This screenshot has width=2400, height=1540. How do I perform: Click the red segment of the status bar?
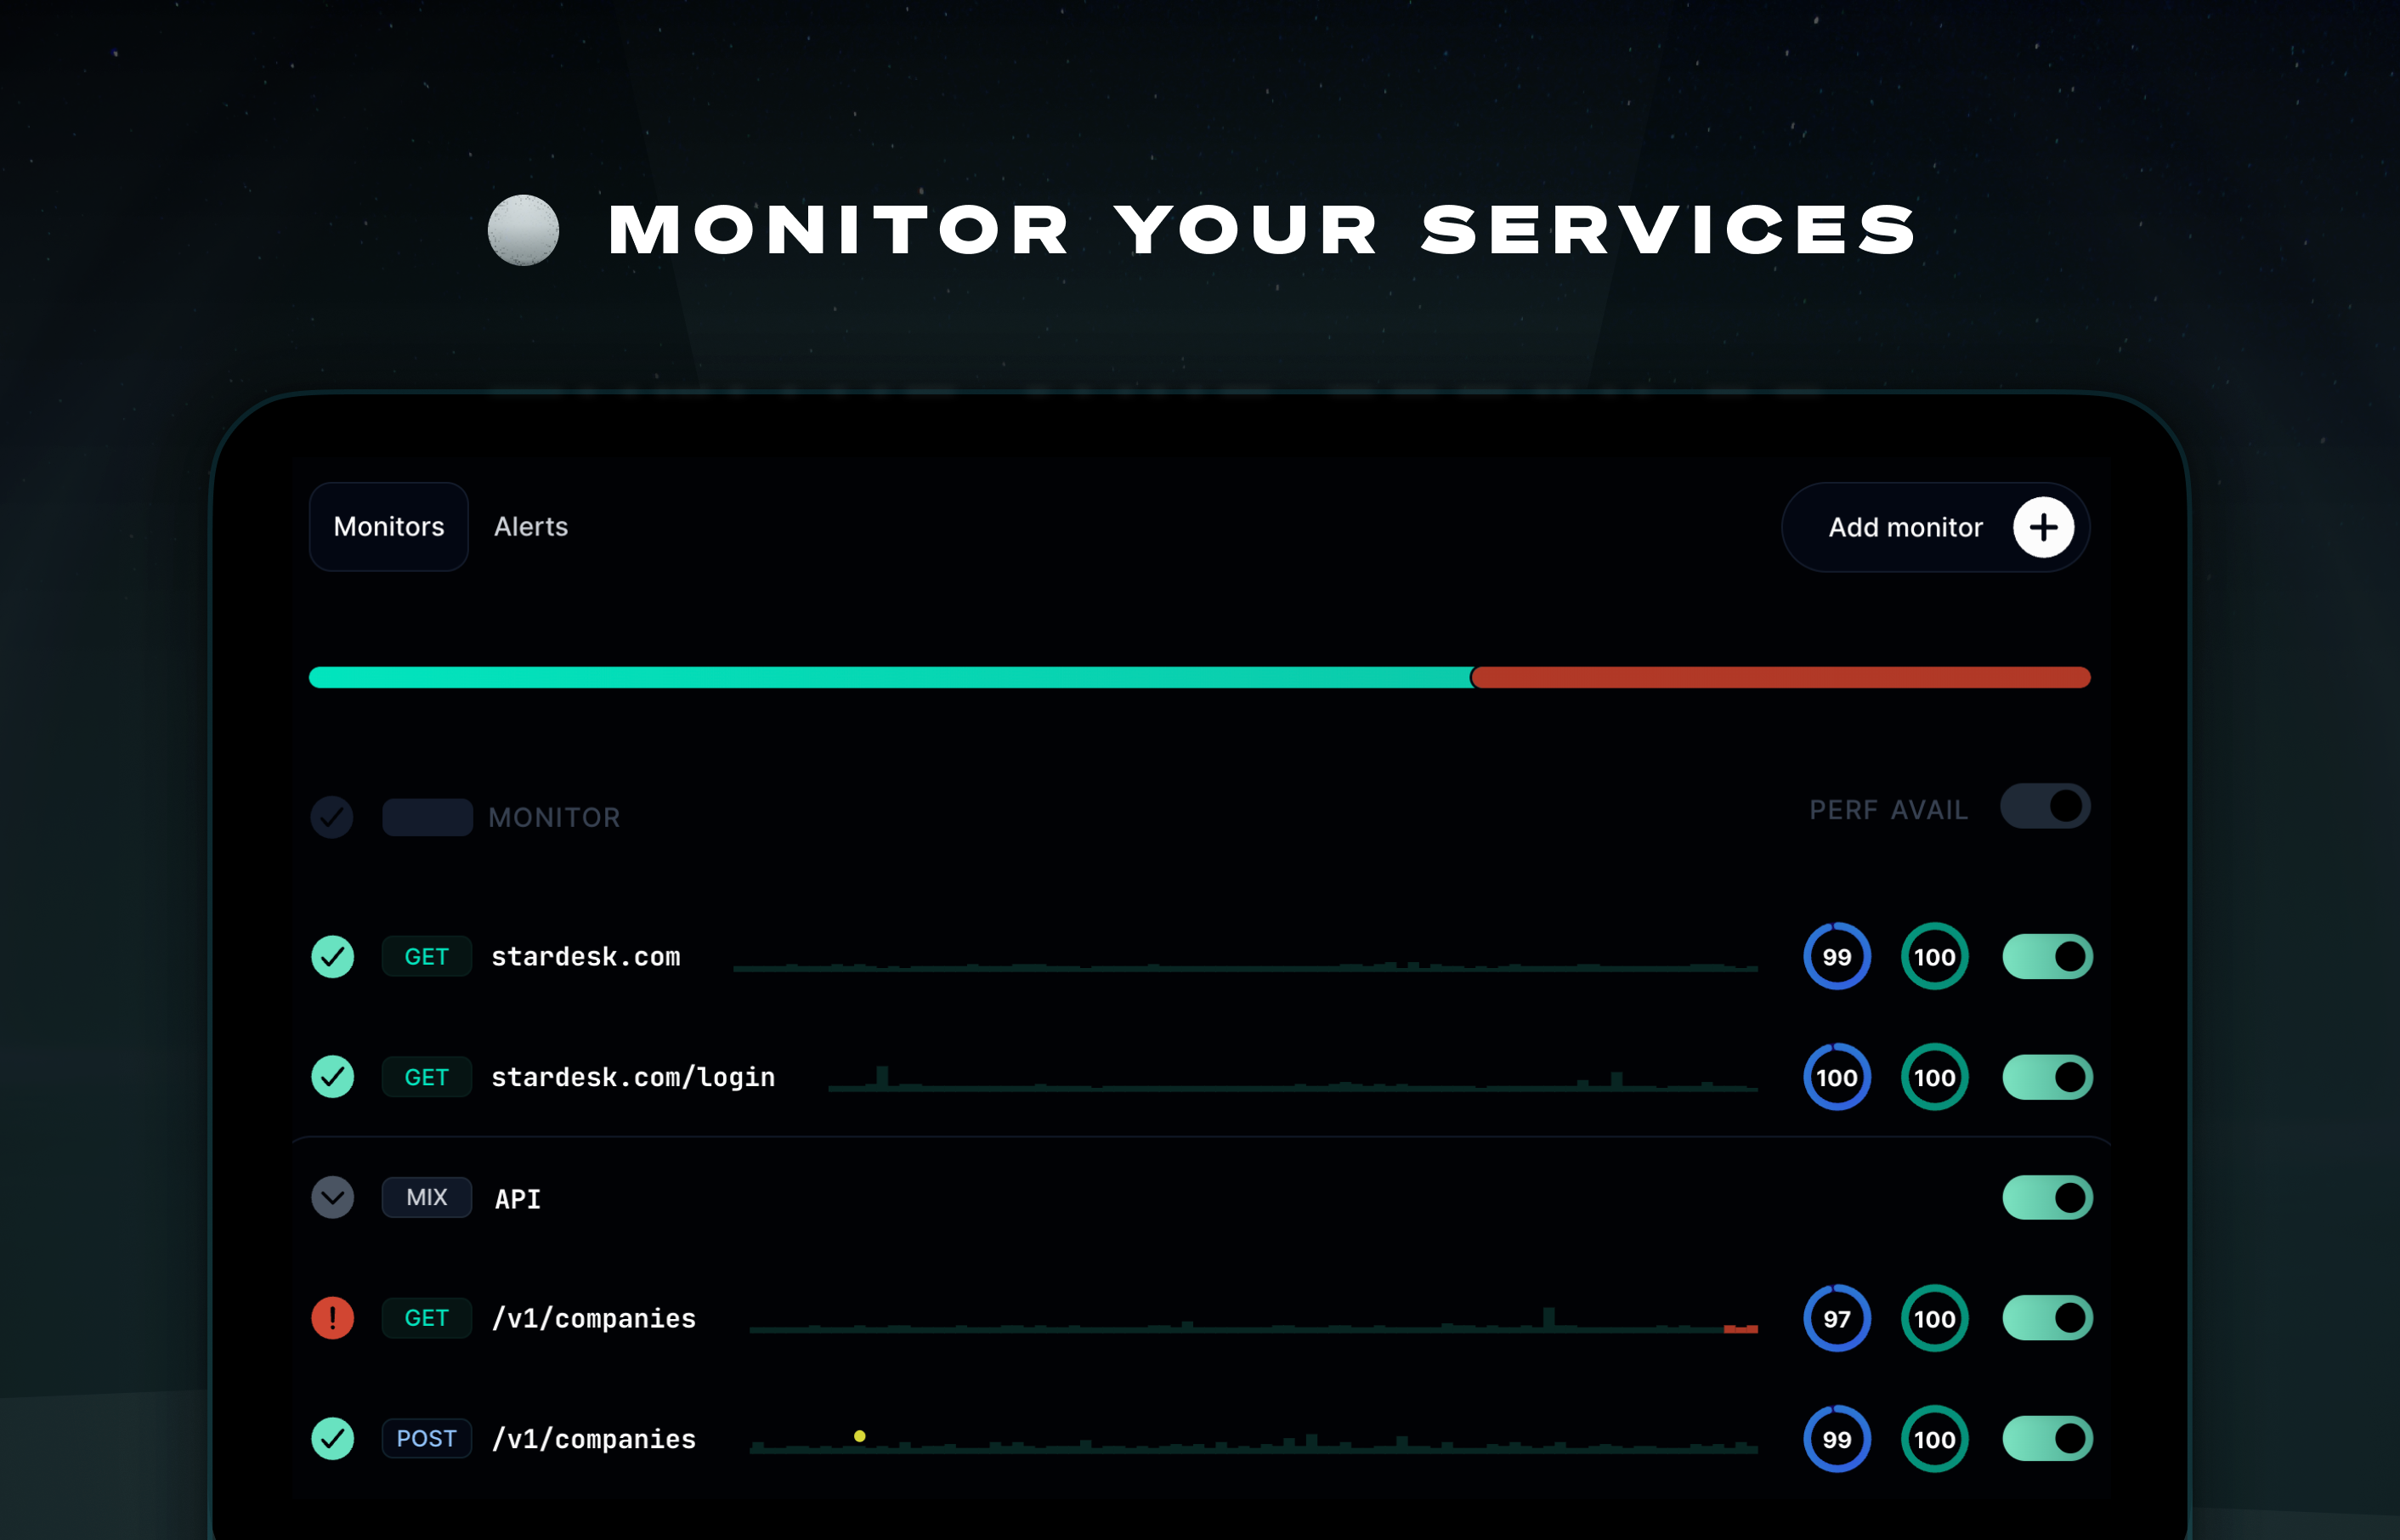click(1780, 677)
